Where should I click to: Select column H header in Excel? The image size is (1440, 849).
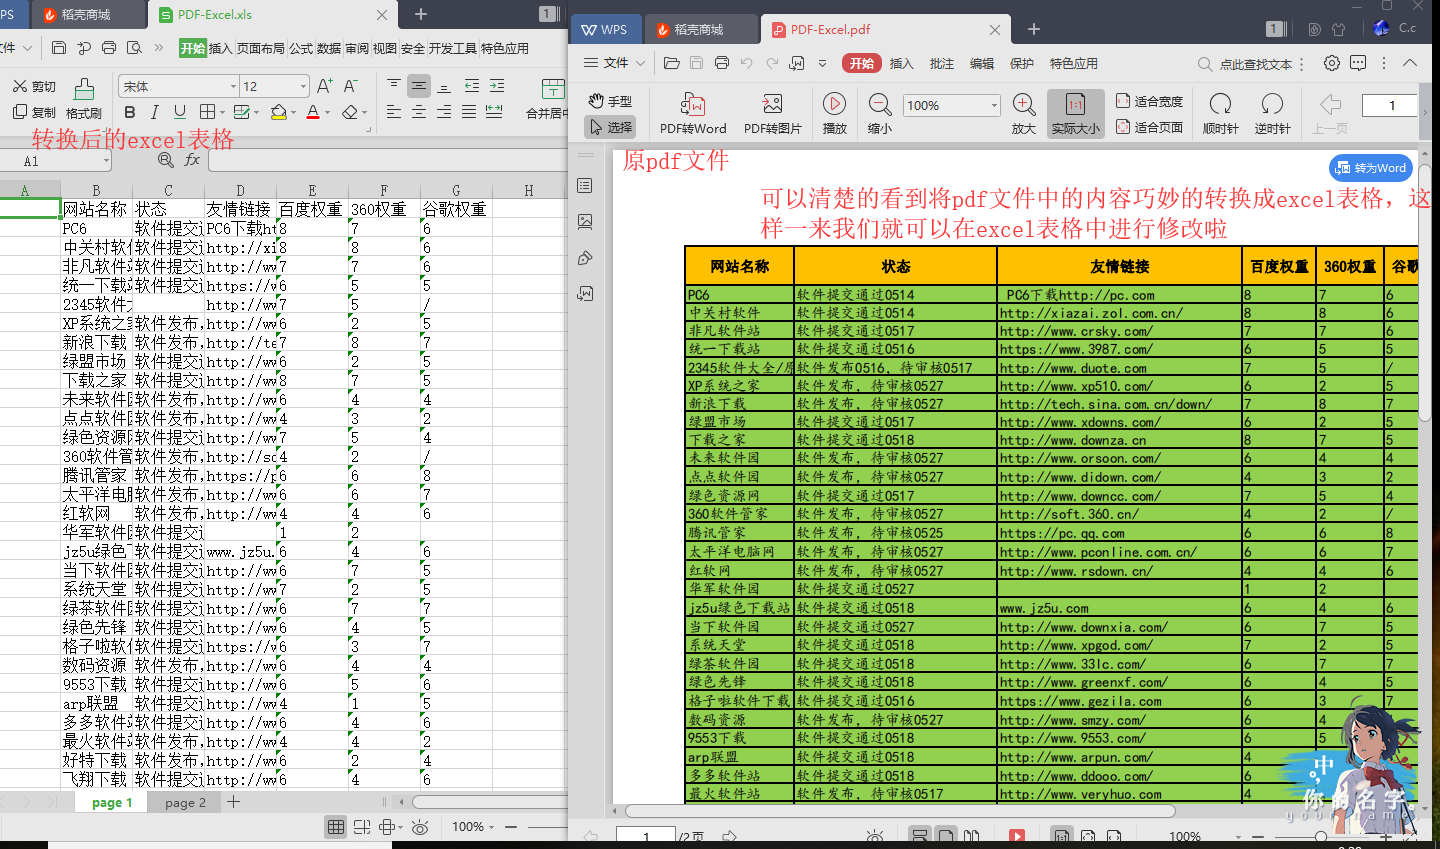[x=528, y=190]
